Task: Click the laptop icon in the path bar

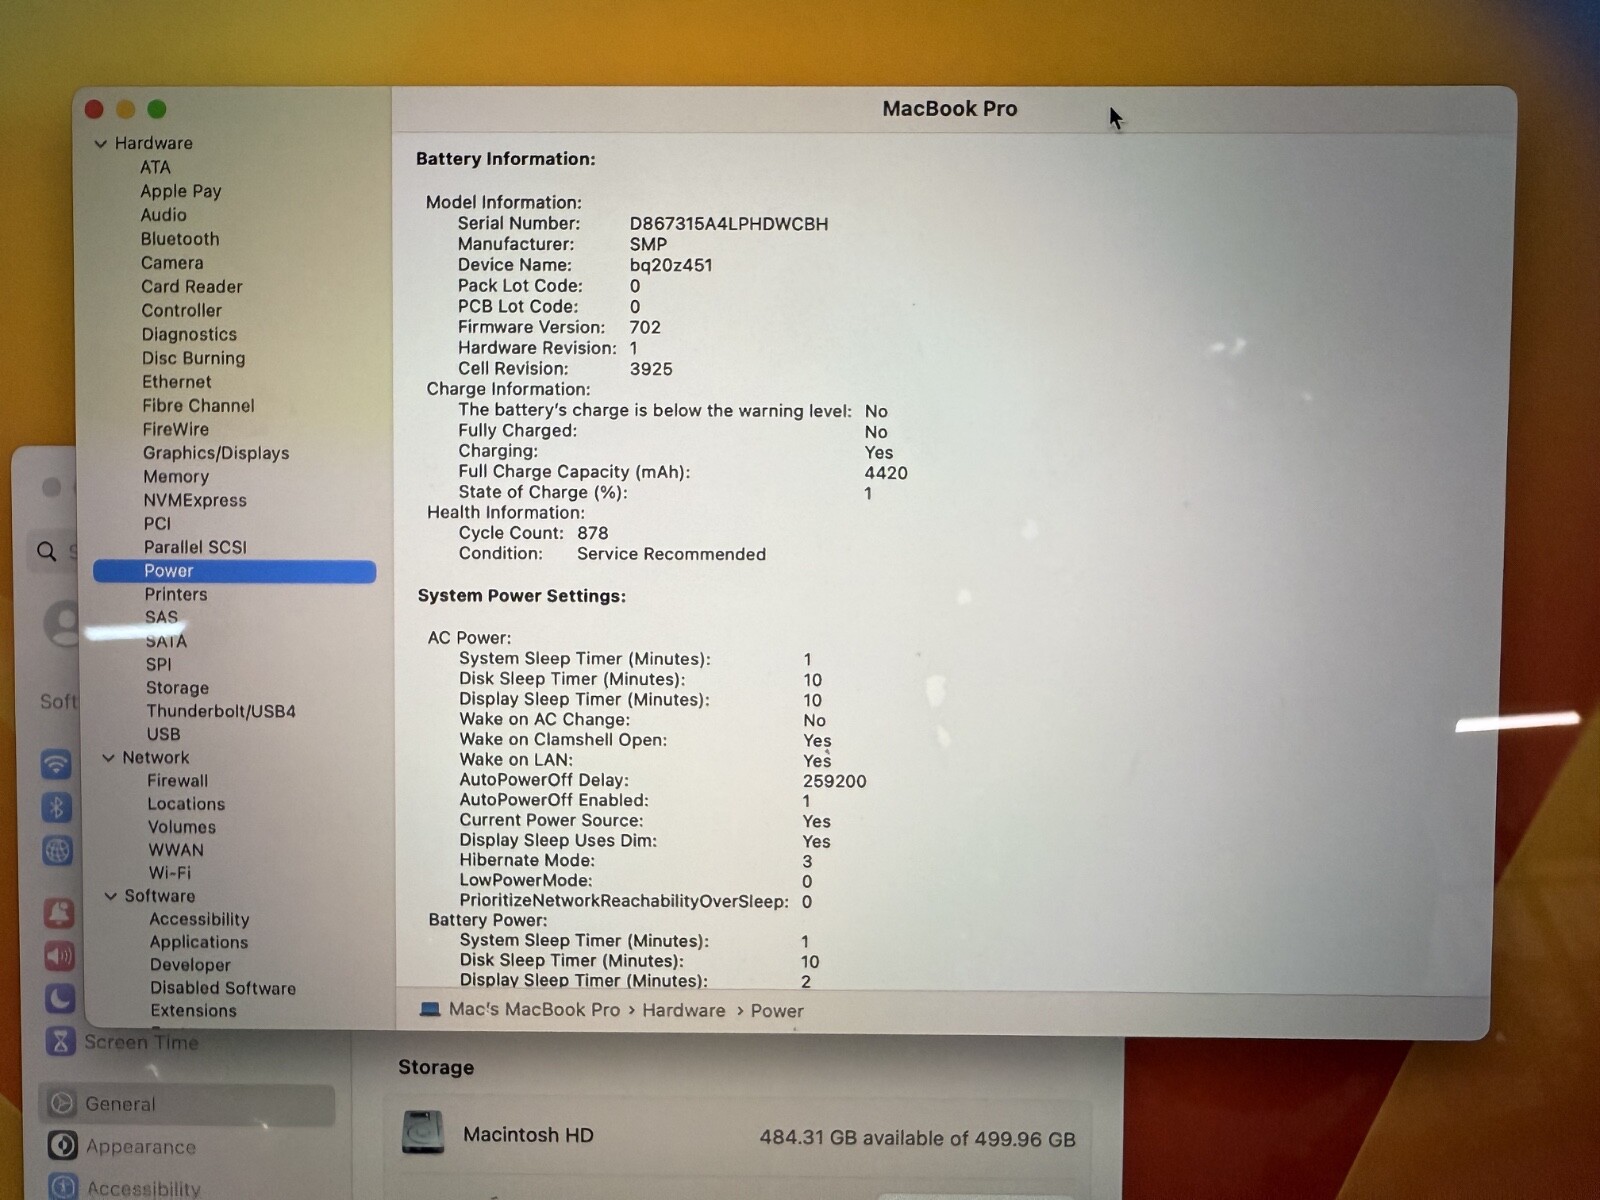Action: [430, 1009]
